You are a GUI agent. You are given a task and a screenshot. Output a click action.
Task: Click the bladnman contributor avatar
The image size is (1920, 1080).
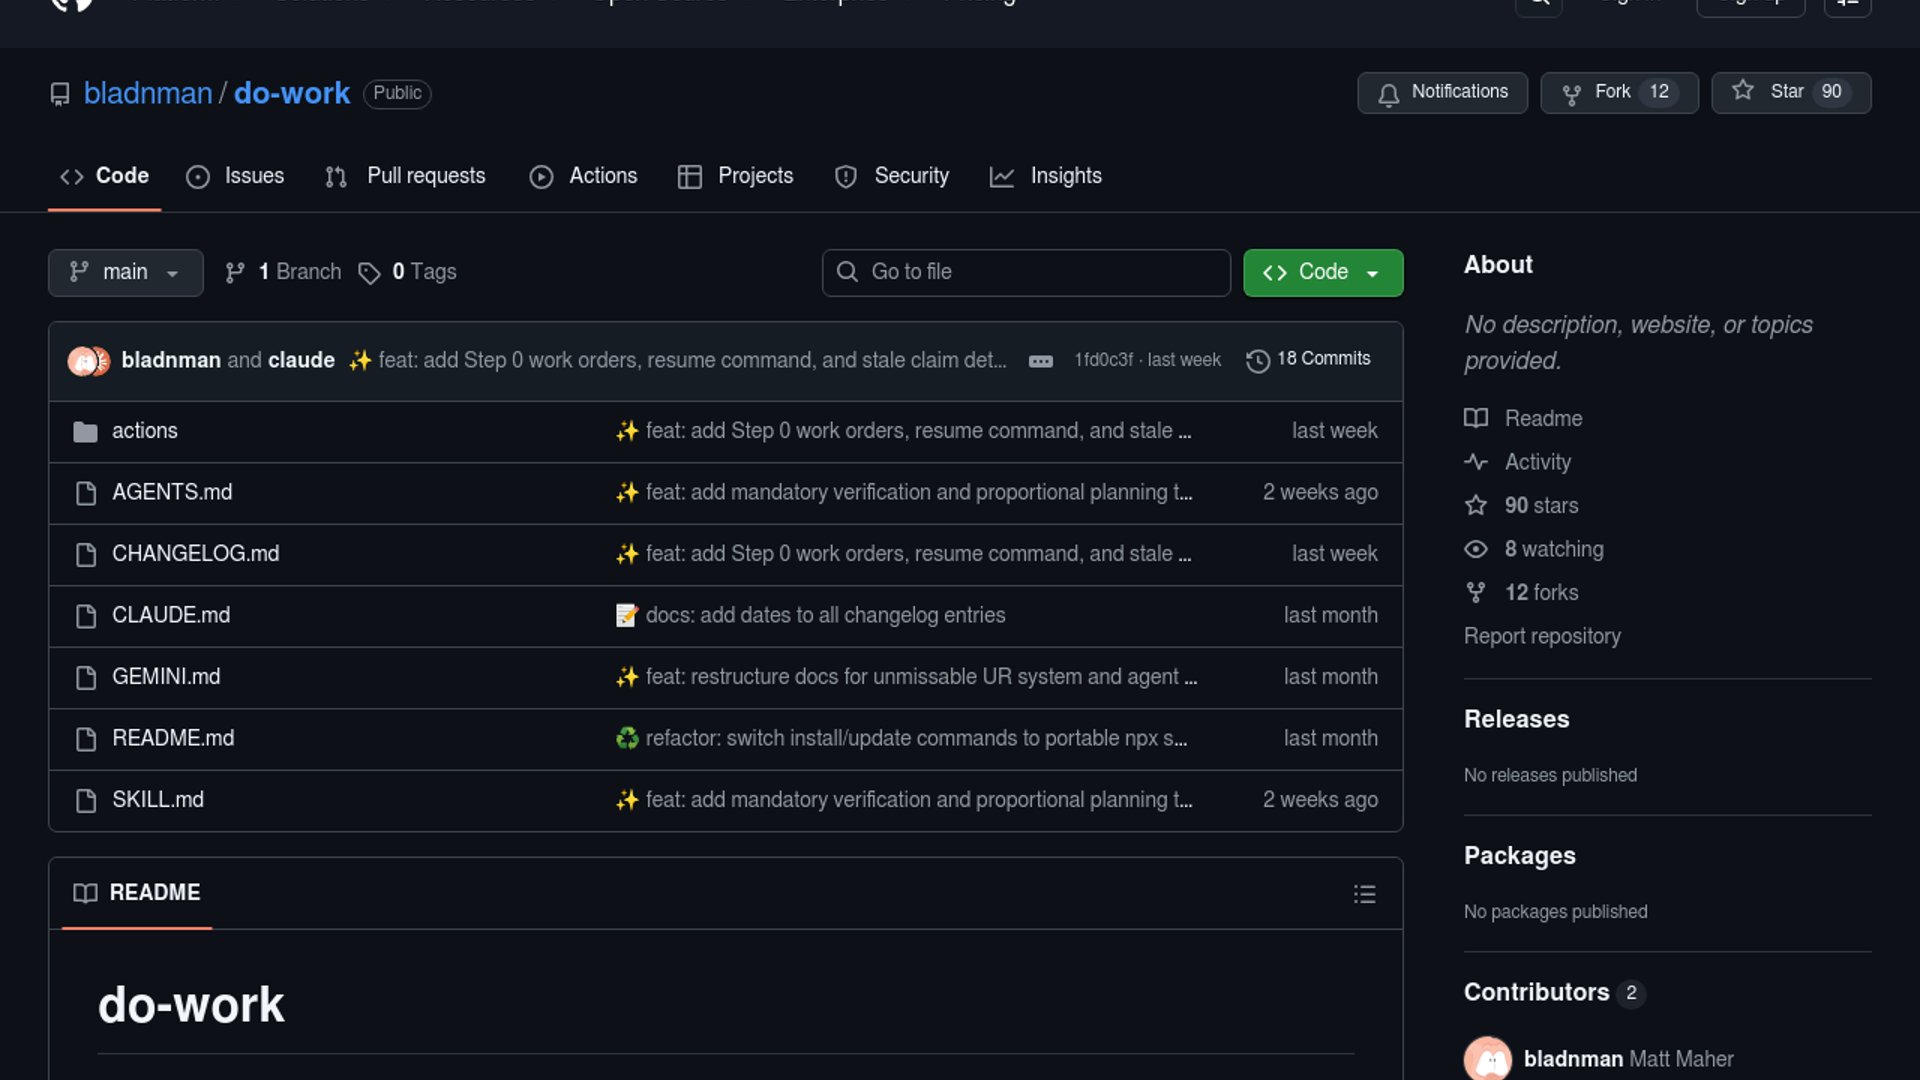click(1487, 1059)
